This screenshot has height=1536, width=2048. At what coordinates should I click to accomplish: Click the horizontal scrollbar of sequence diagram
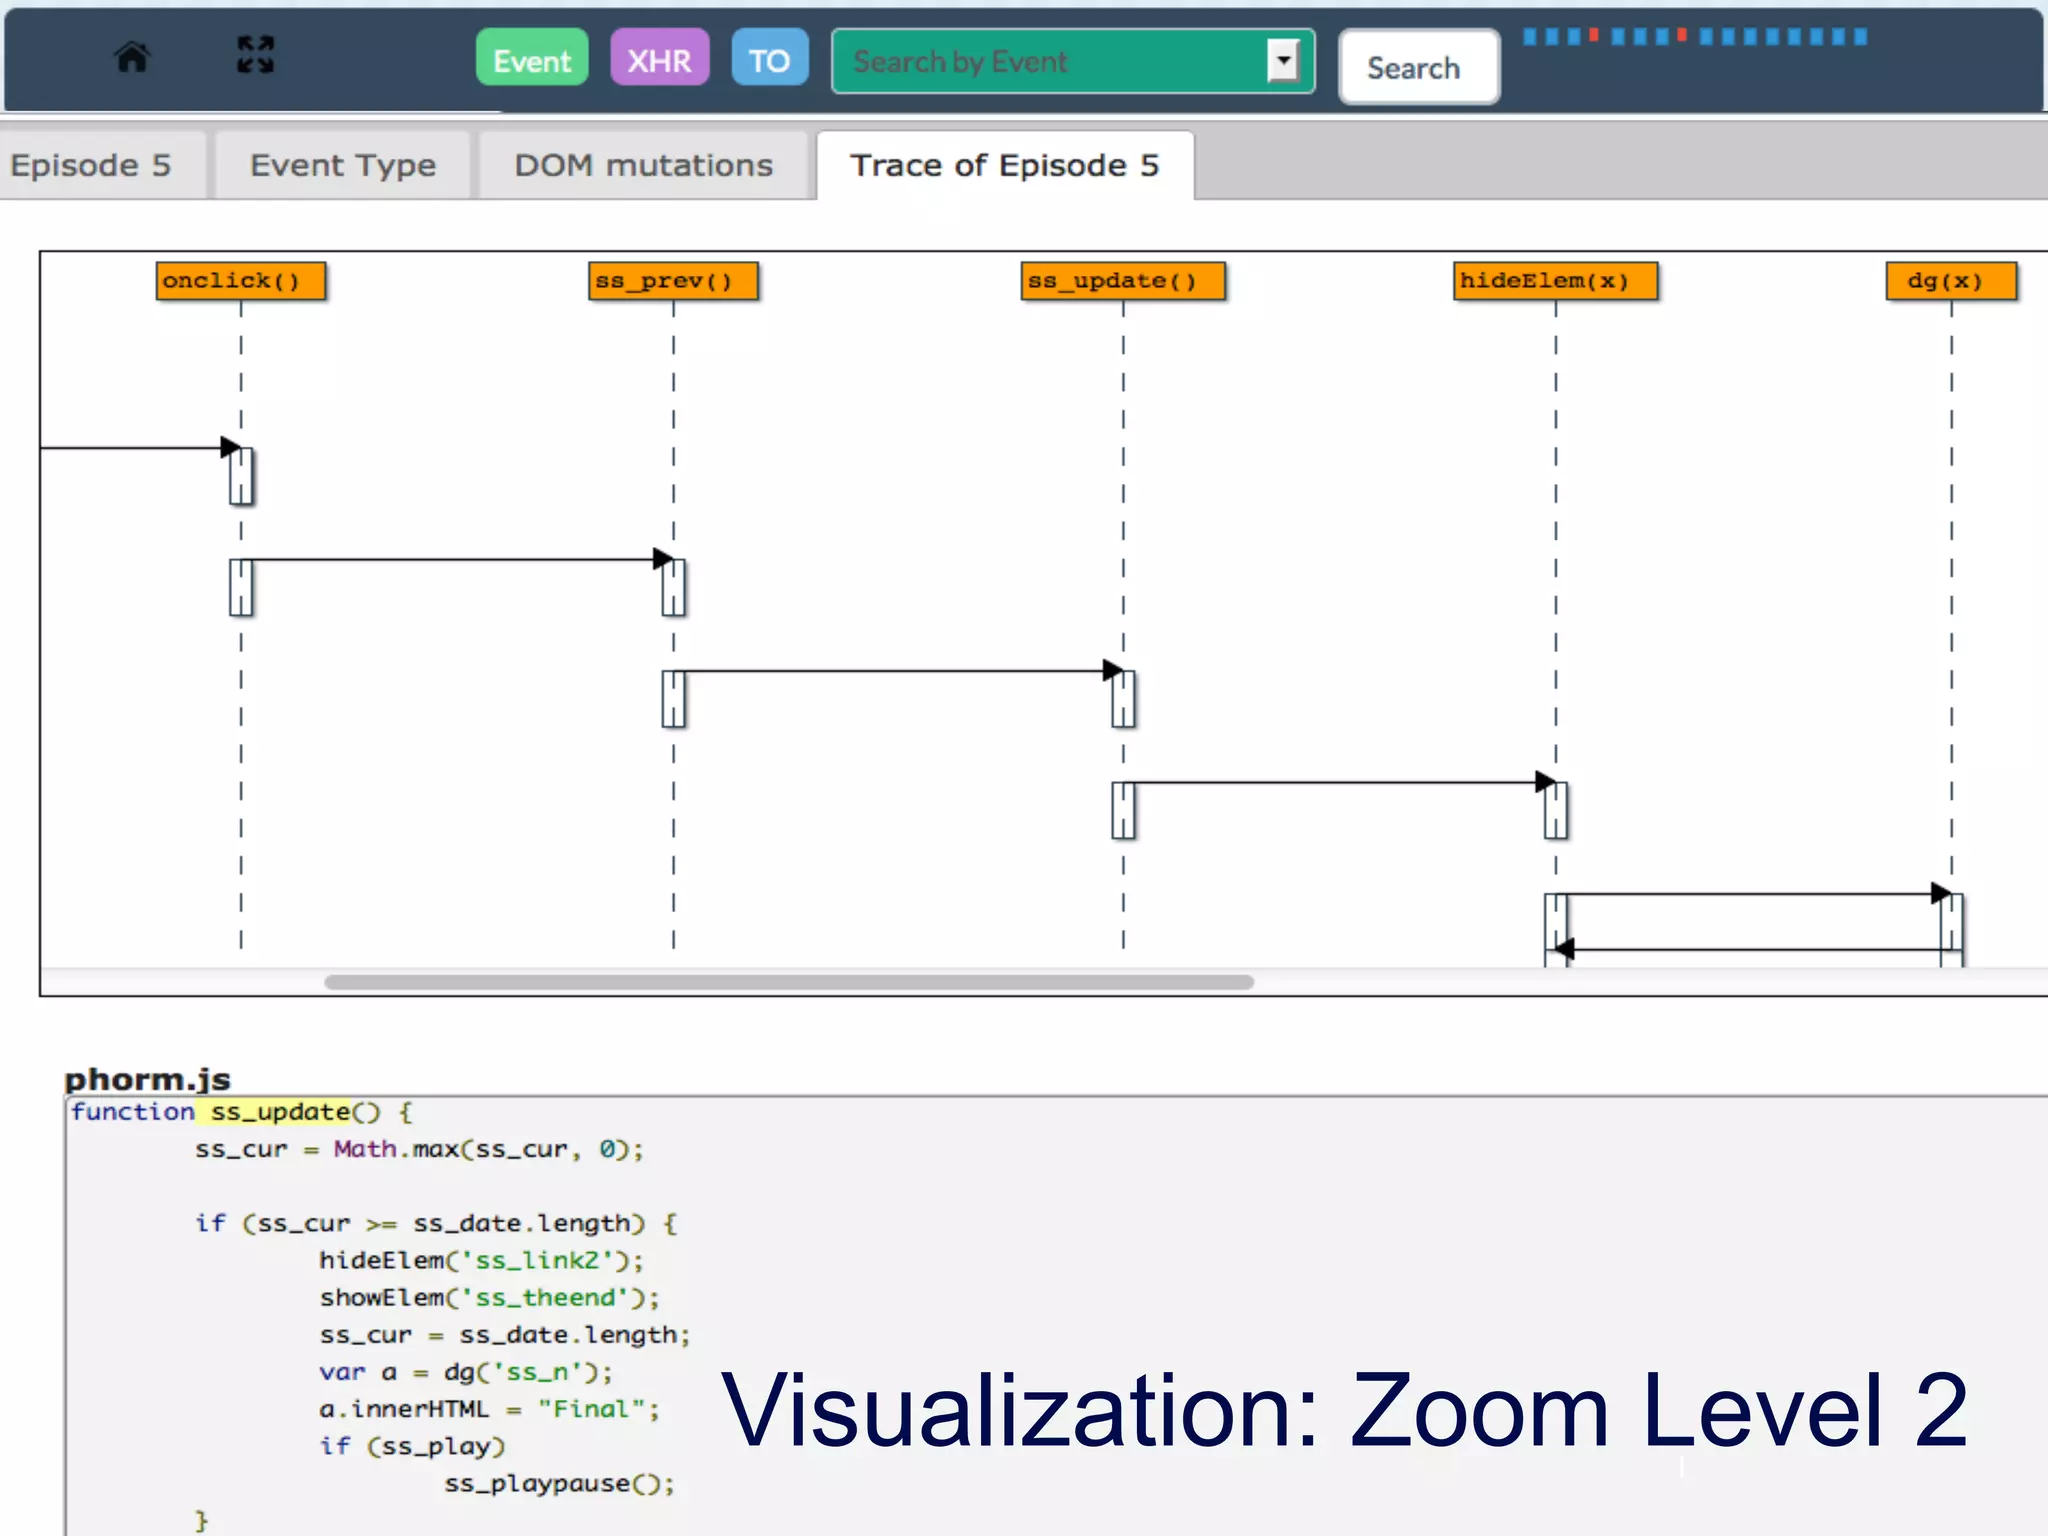789,982
